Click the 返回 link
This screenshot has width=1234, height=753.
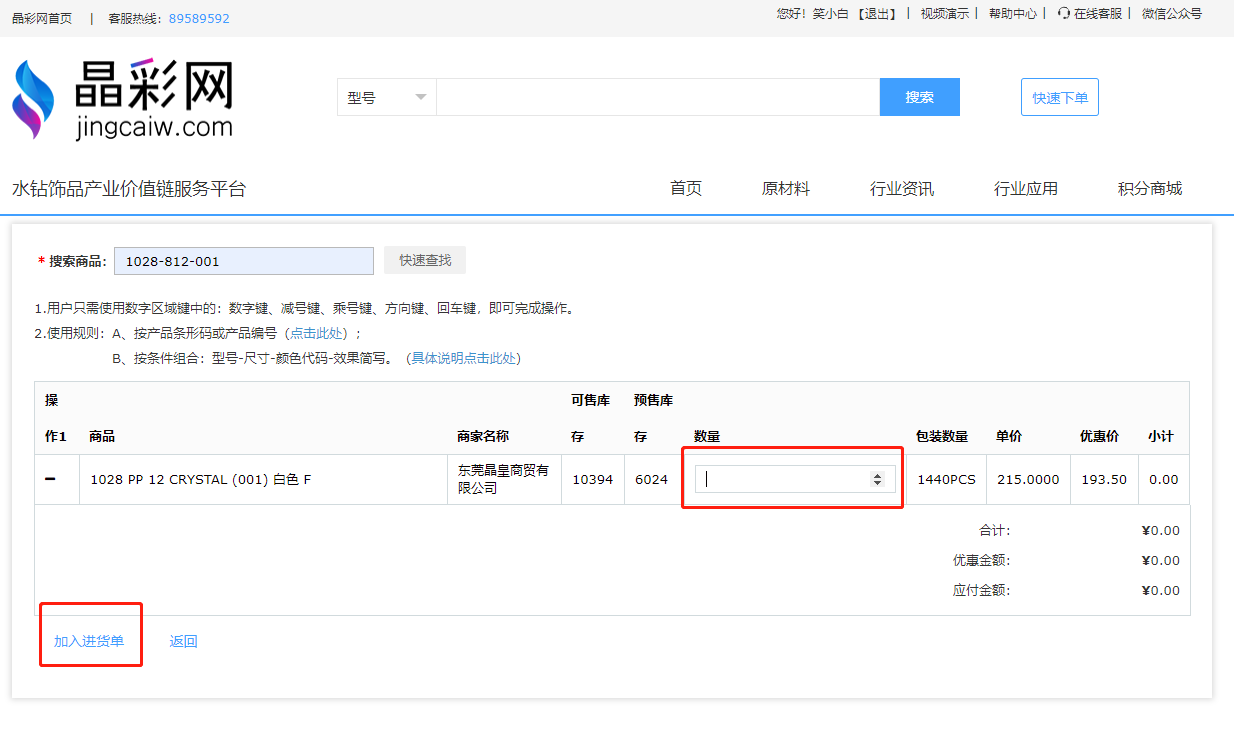tap(183, 641)
